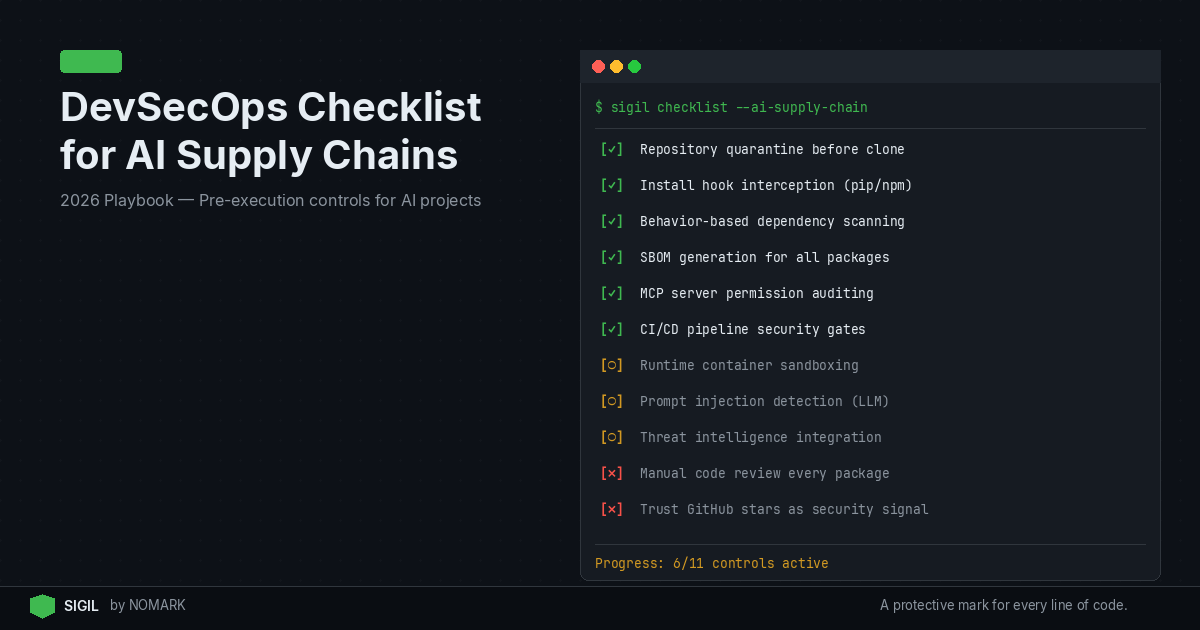Viewport: 1200px width, 630px height.
Task: Click the green tag pill above the title
Action: click(x=91, y=62)
